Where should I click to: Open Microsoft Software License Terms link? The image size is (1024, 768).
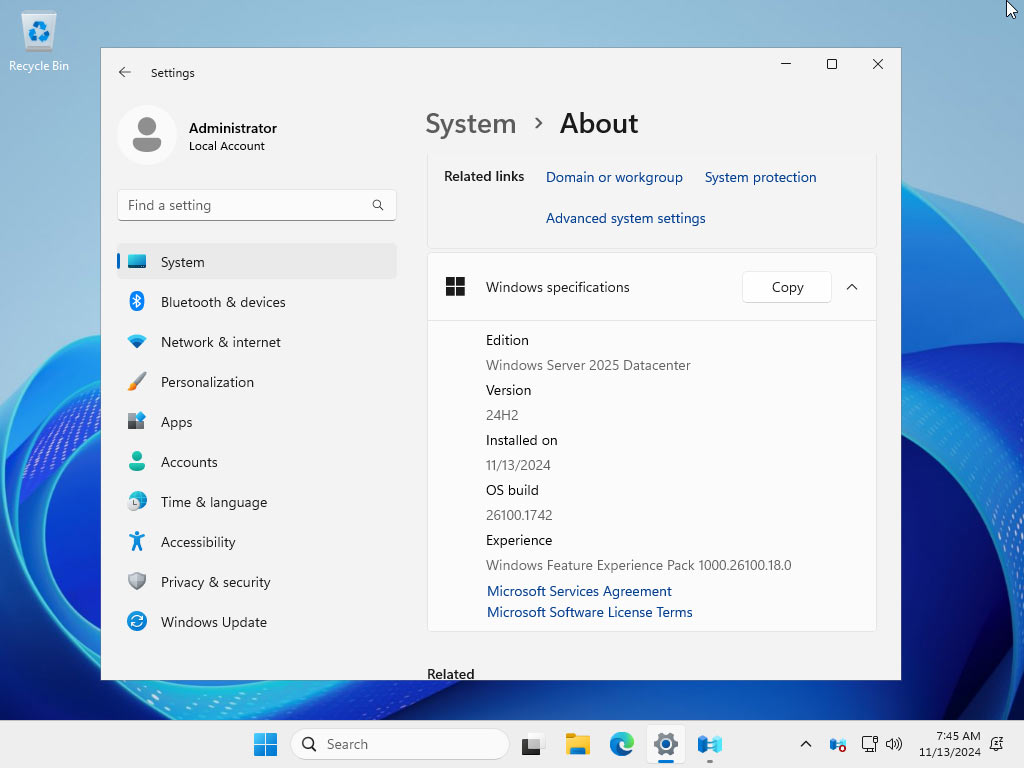590,612
